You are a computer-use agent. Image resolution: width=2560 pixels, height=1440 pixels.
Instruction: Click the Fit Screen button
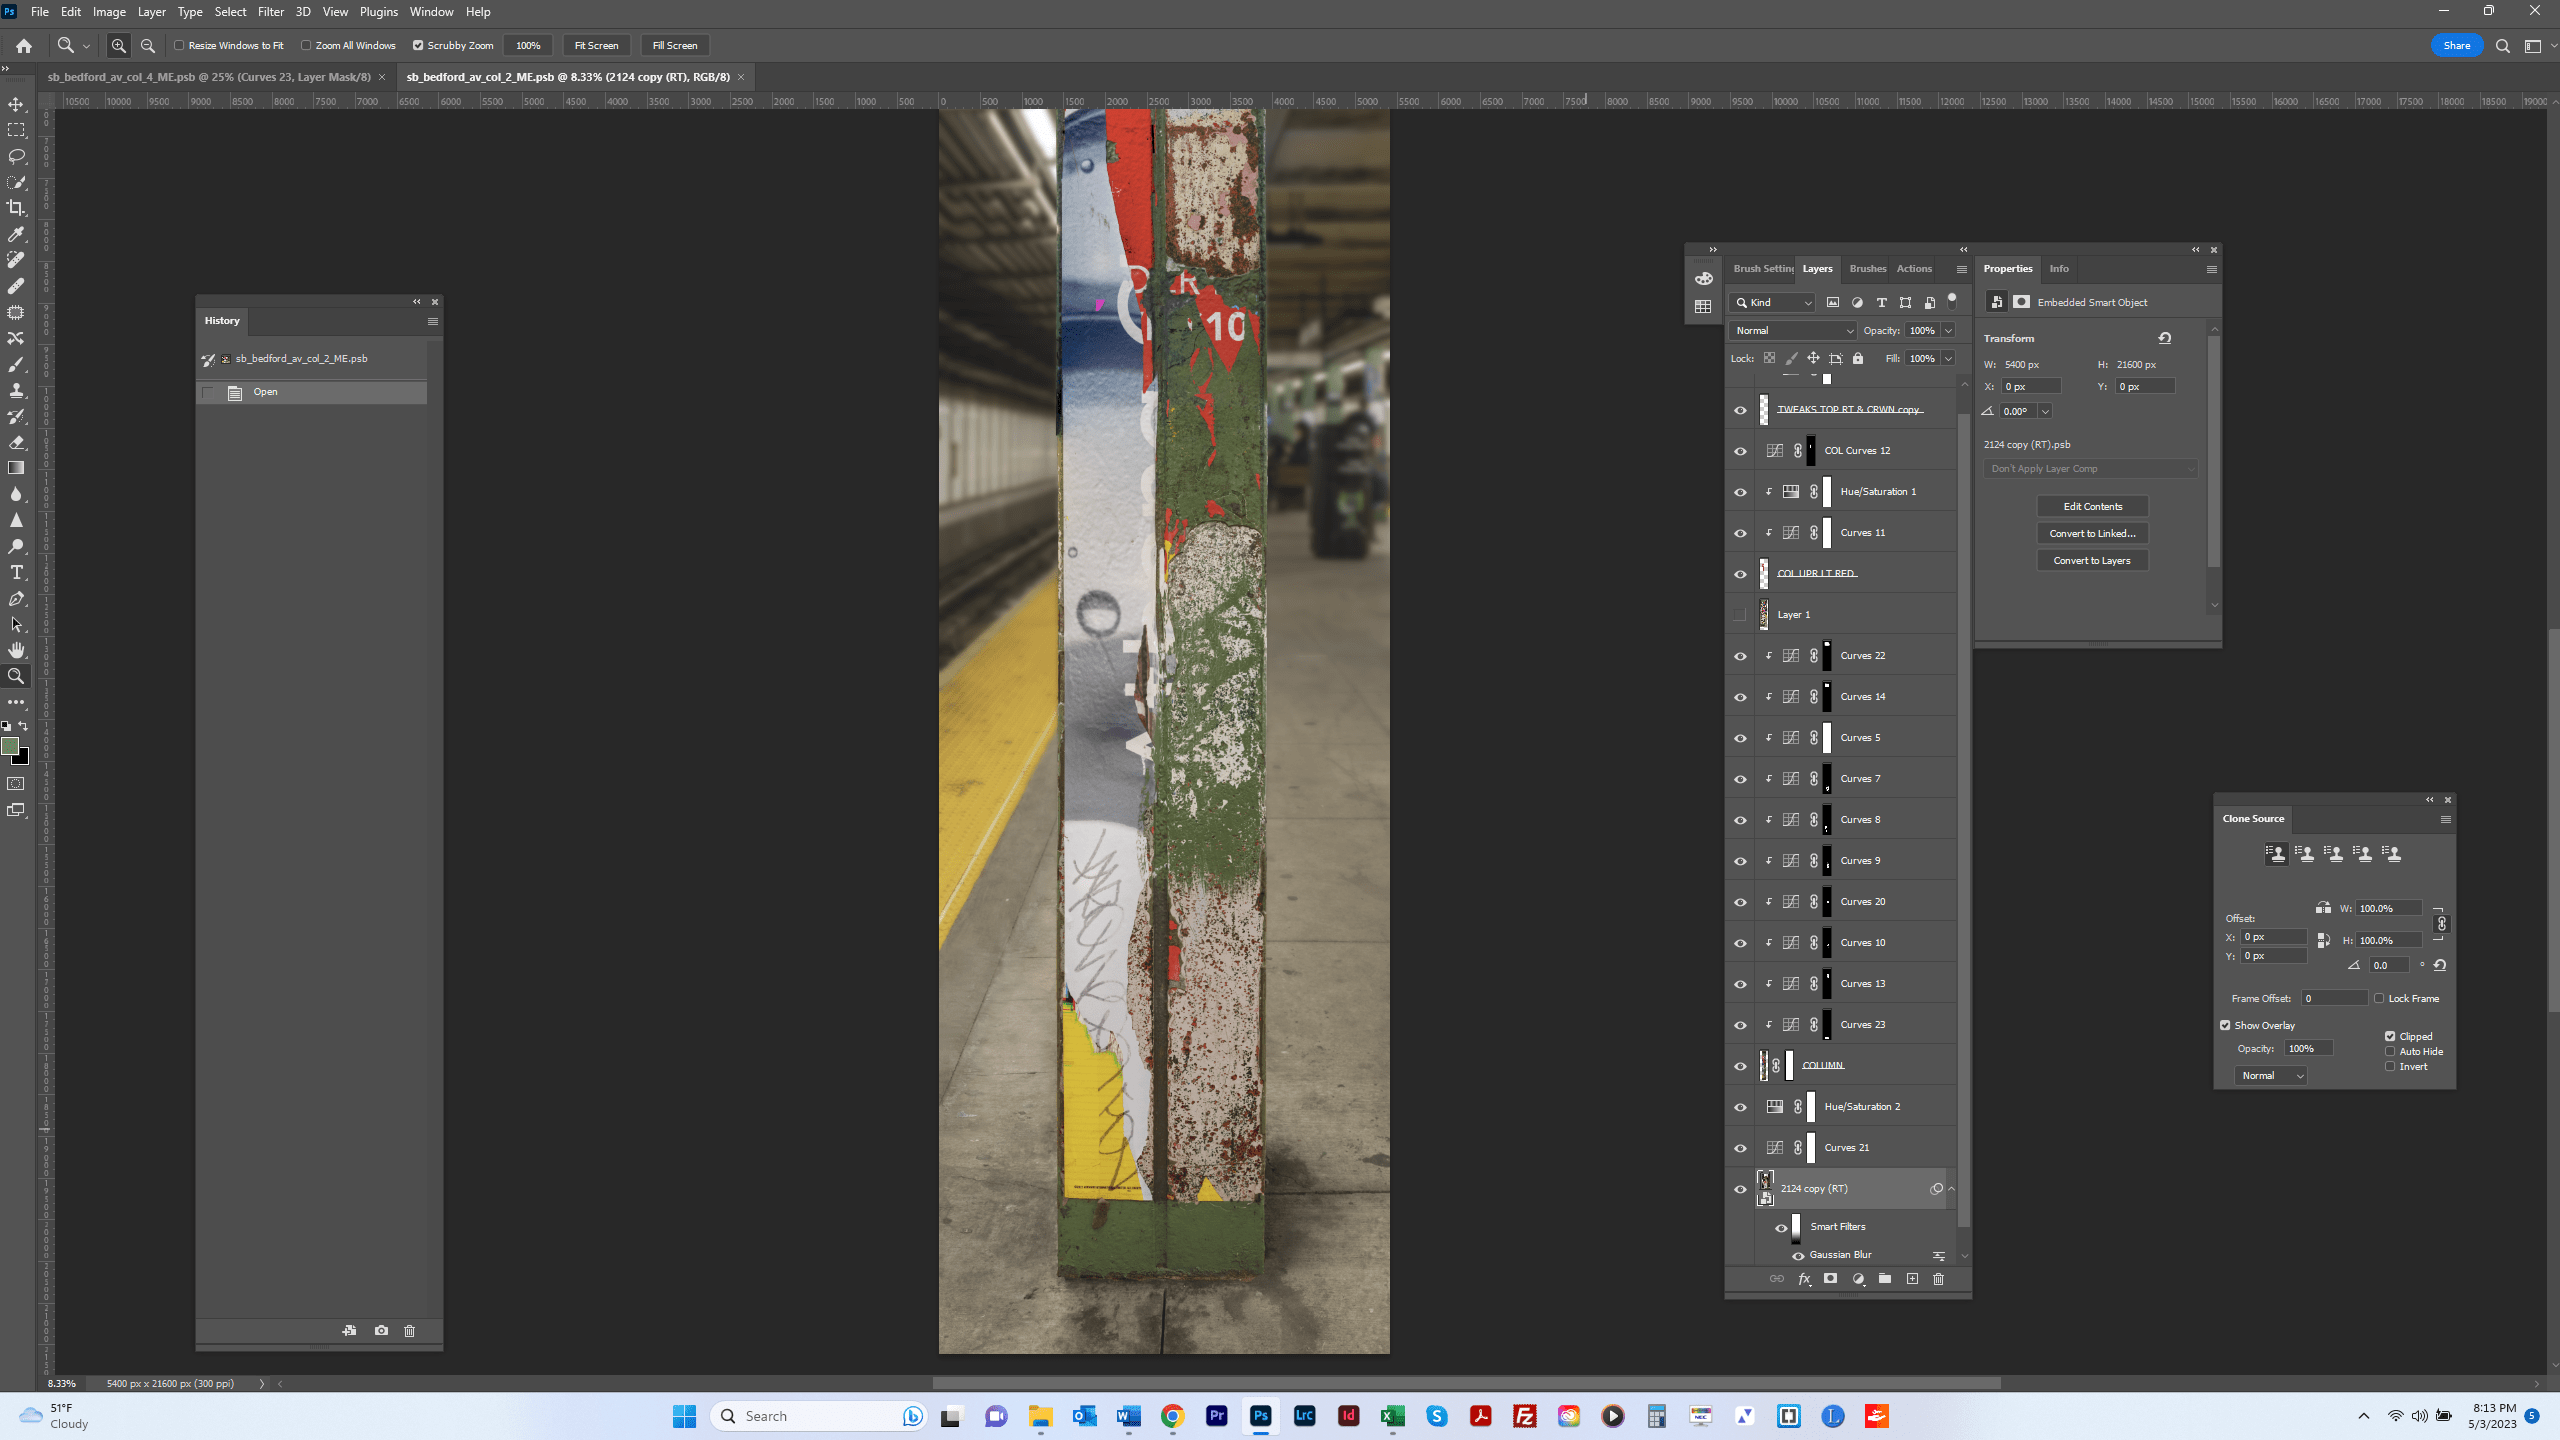pos(595,45)
